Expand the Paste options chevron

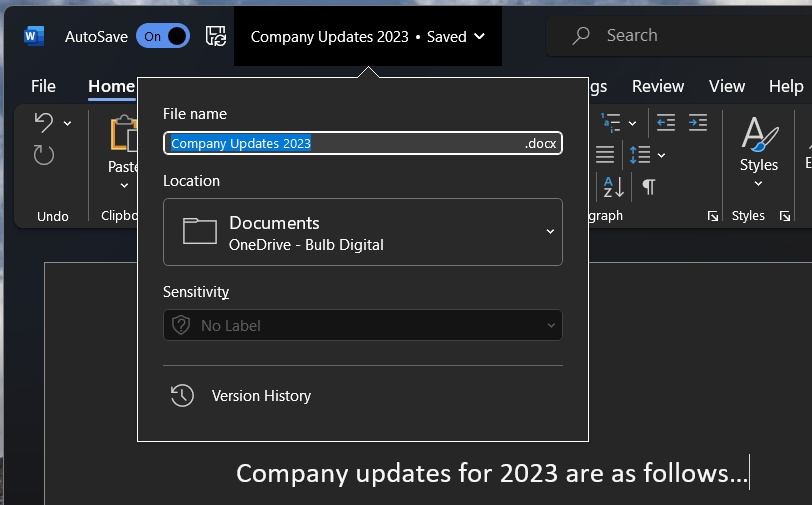click(124, 185)
